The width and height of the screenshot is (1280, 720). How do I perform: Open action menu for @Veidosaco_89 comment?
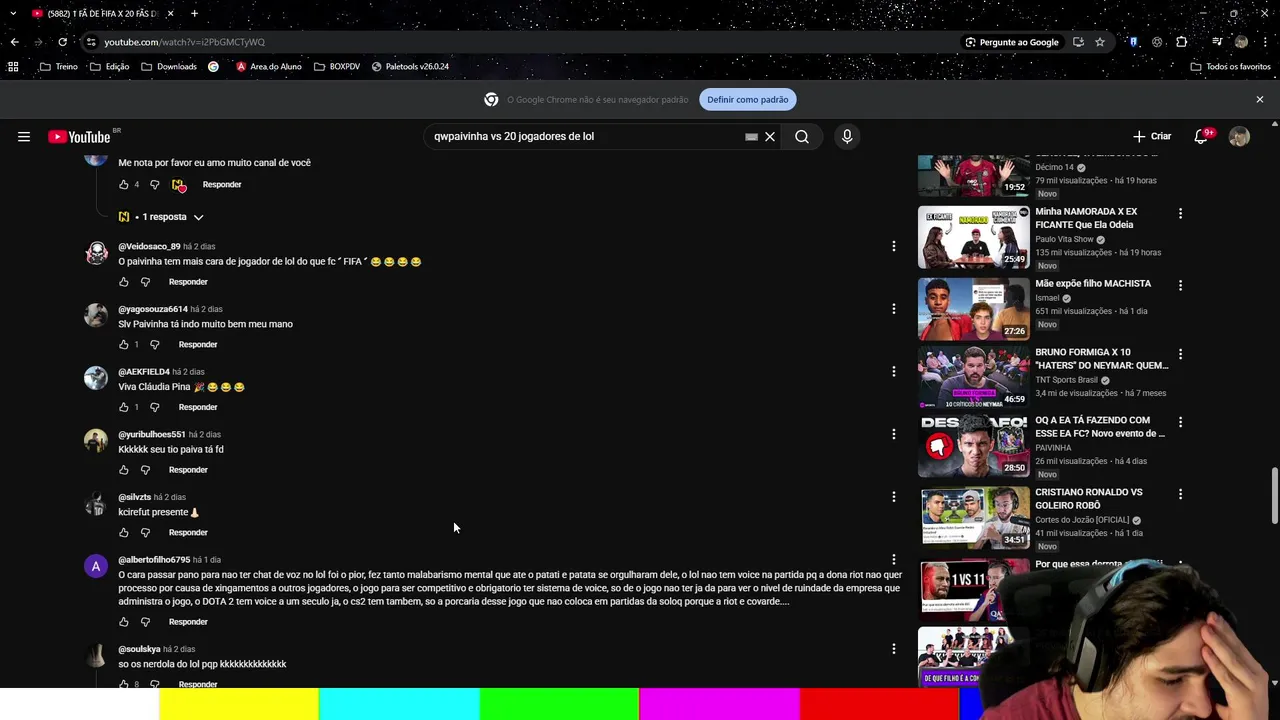click(x=894, y=246)
